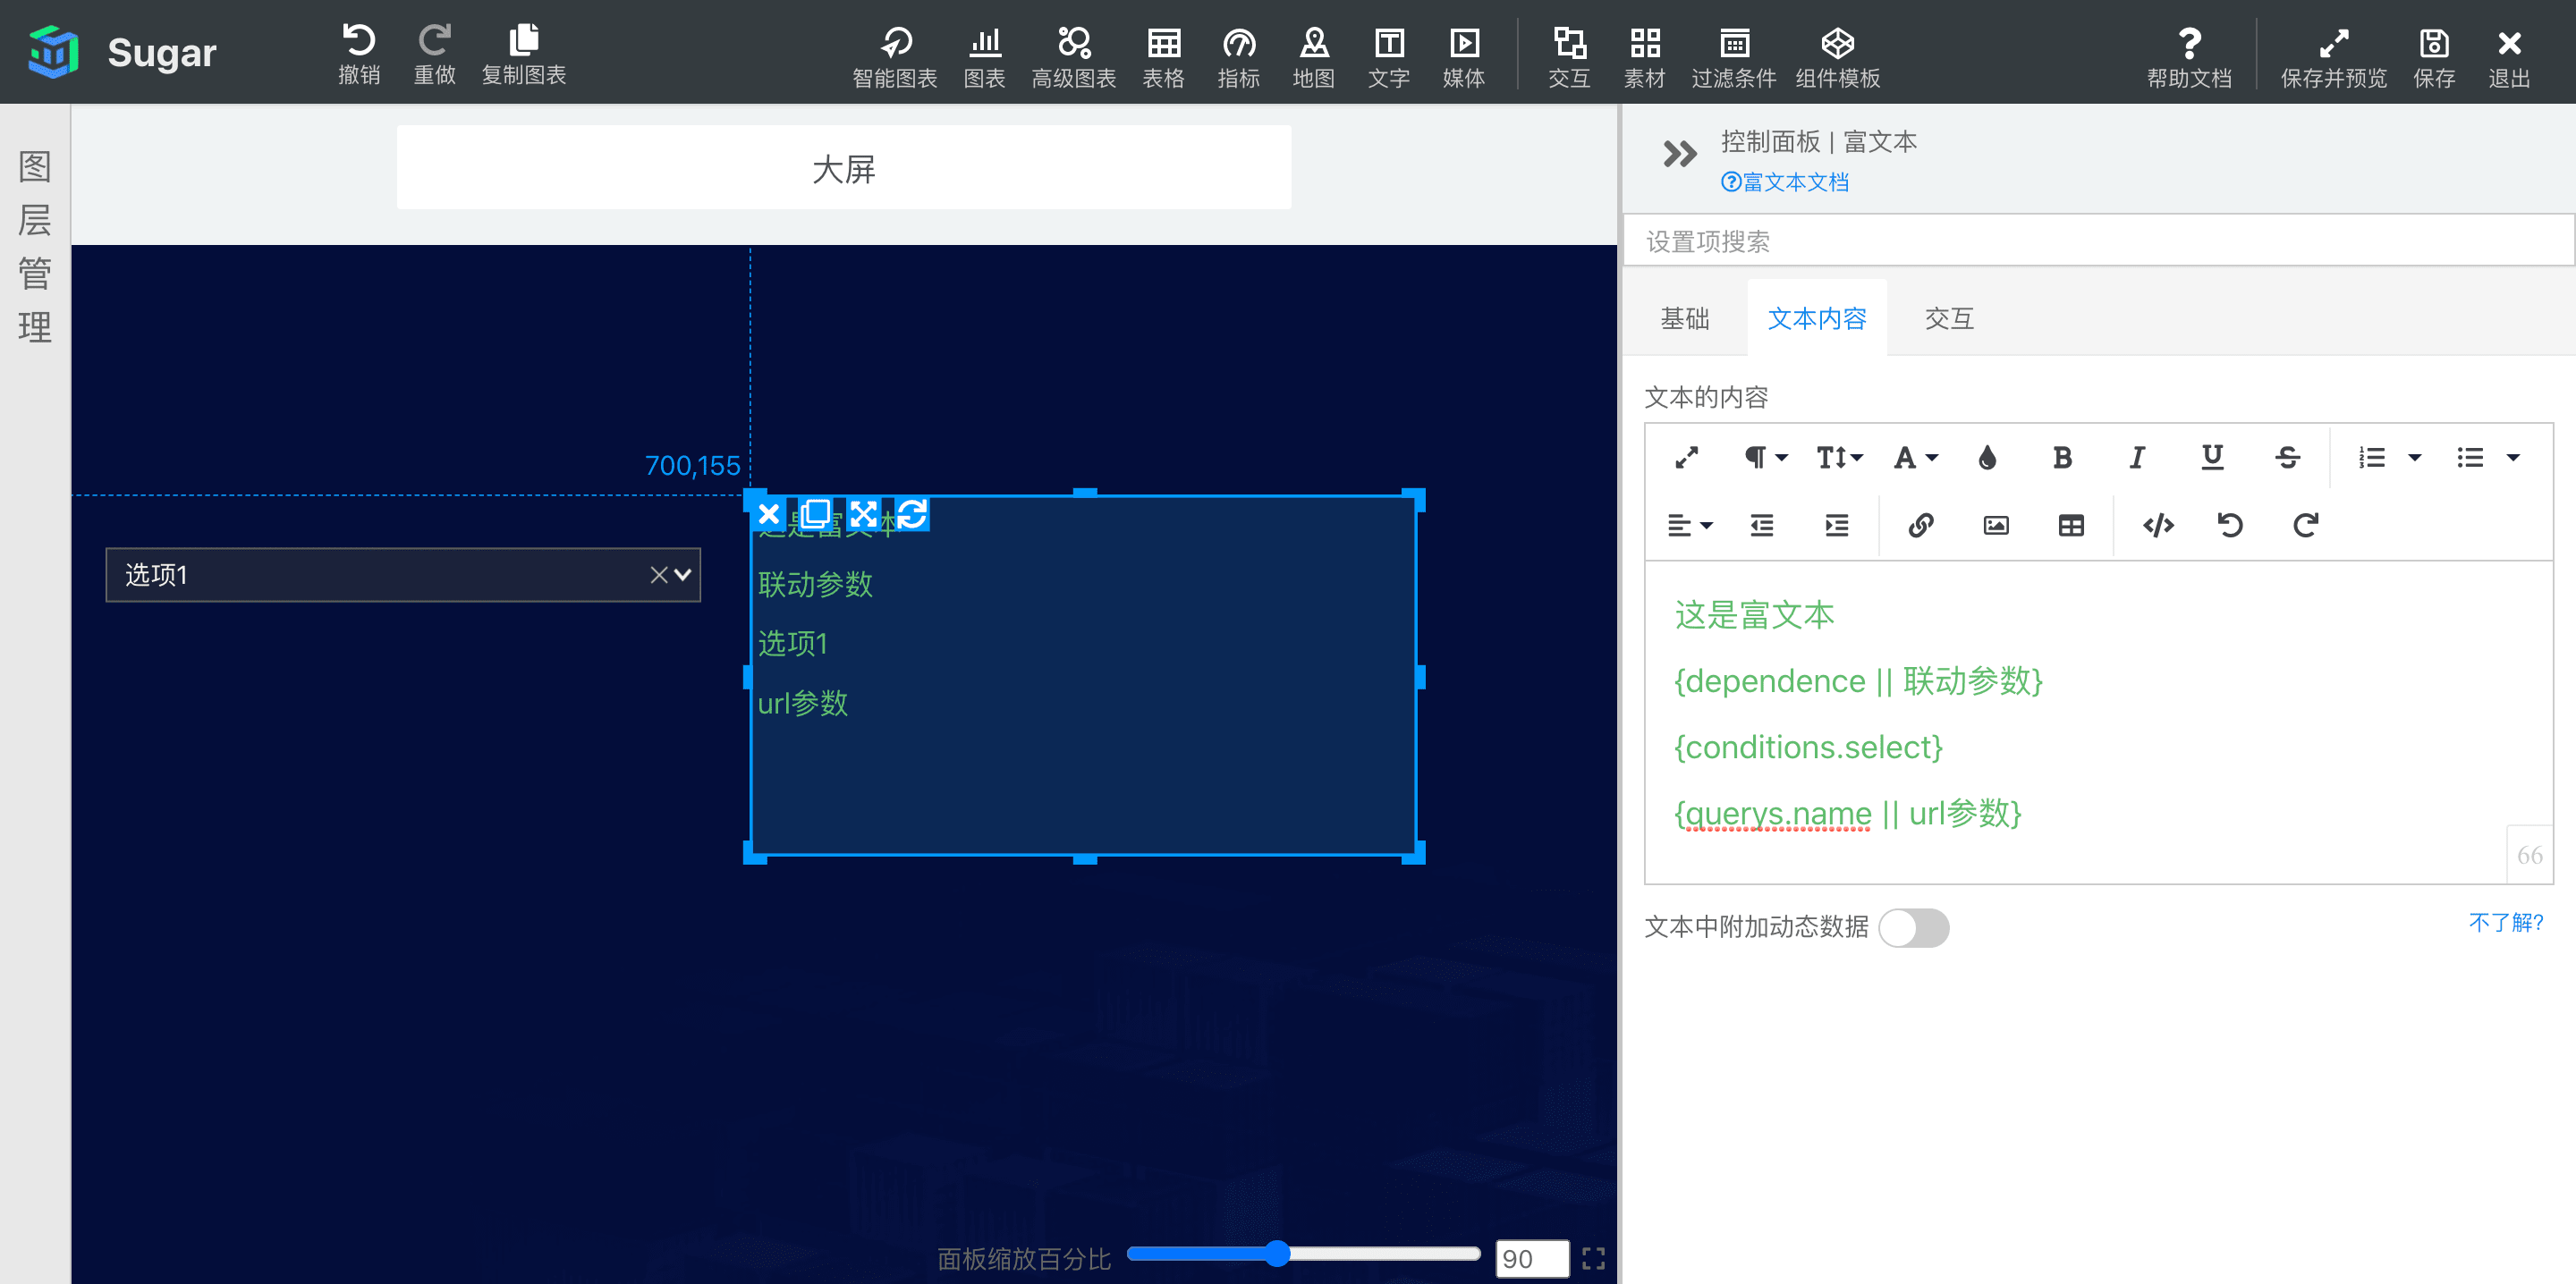
Task: Switch to the 文本内容 tab
Action: click(1817, 318)
